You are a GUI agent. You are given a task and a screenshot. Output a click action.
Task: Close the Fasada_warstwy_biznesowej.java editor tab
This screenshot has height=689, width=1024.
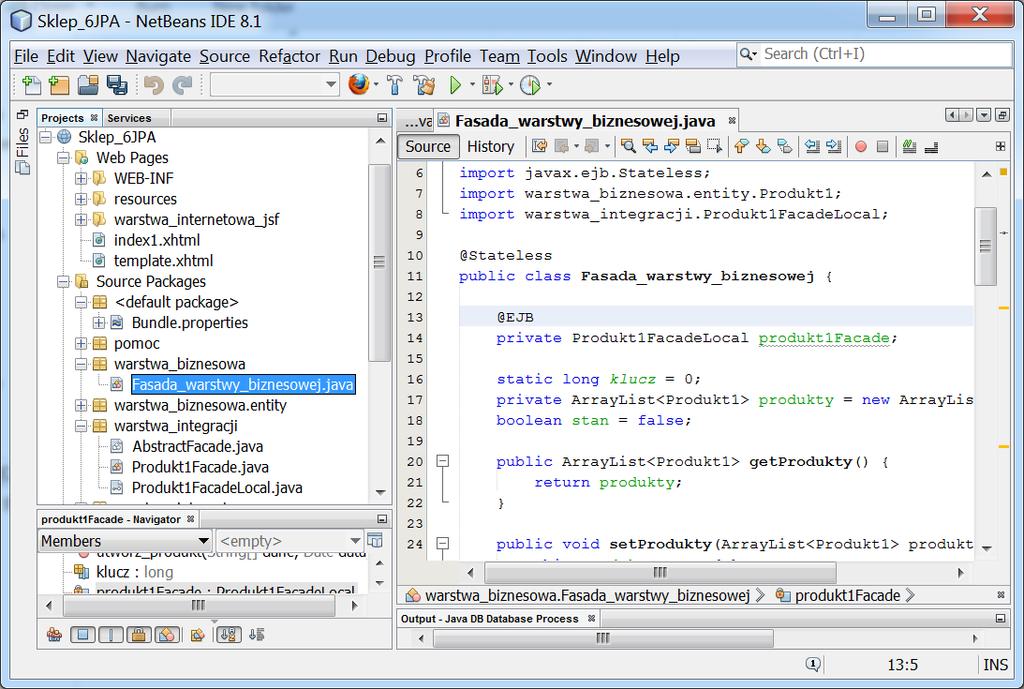(732, 120)
